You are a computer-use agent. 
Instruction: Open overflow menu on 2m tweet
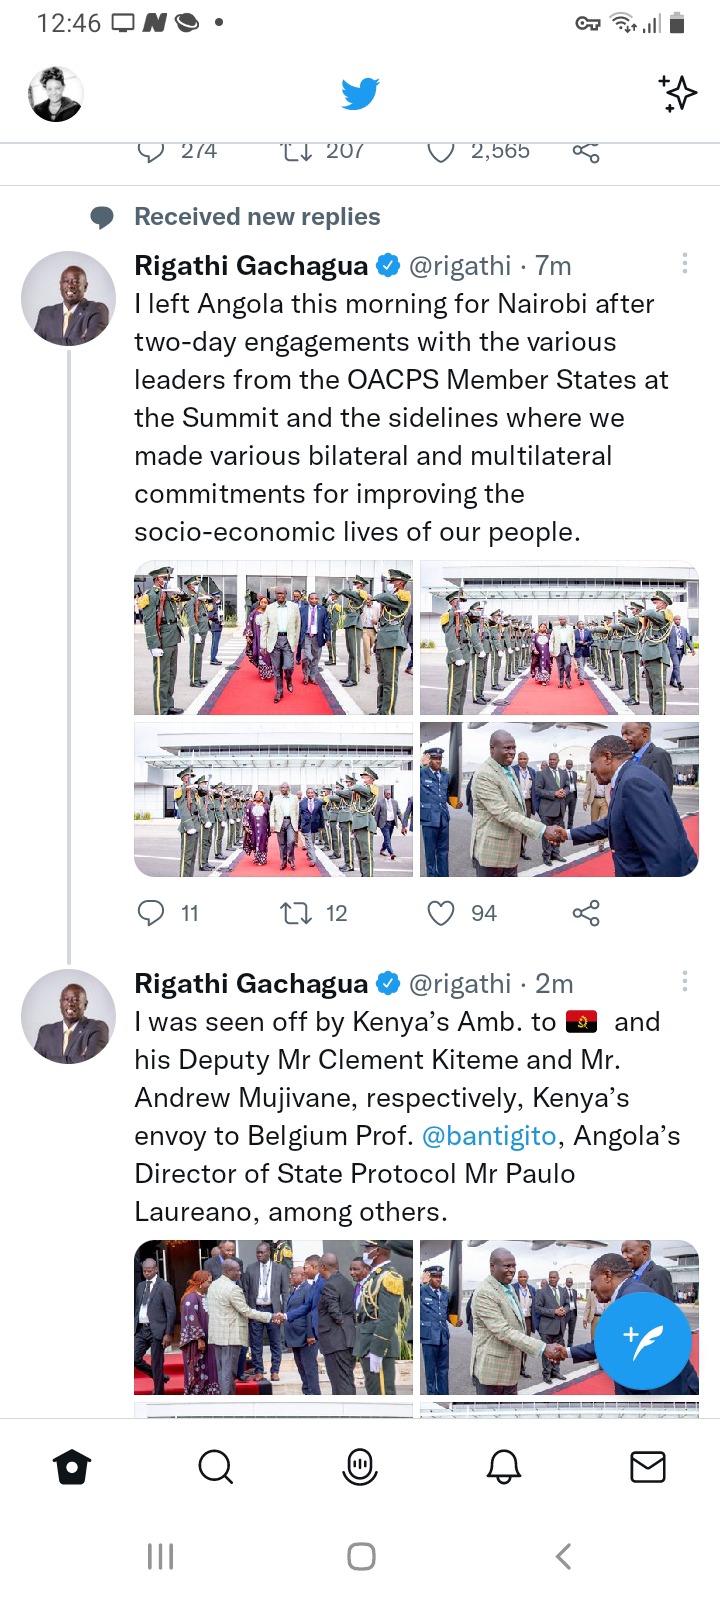tap(685, 981)
